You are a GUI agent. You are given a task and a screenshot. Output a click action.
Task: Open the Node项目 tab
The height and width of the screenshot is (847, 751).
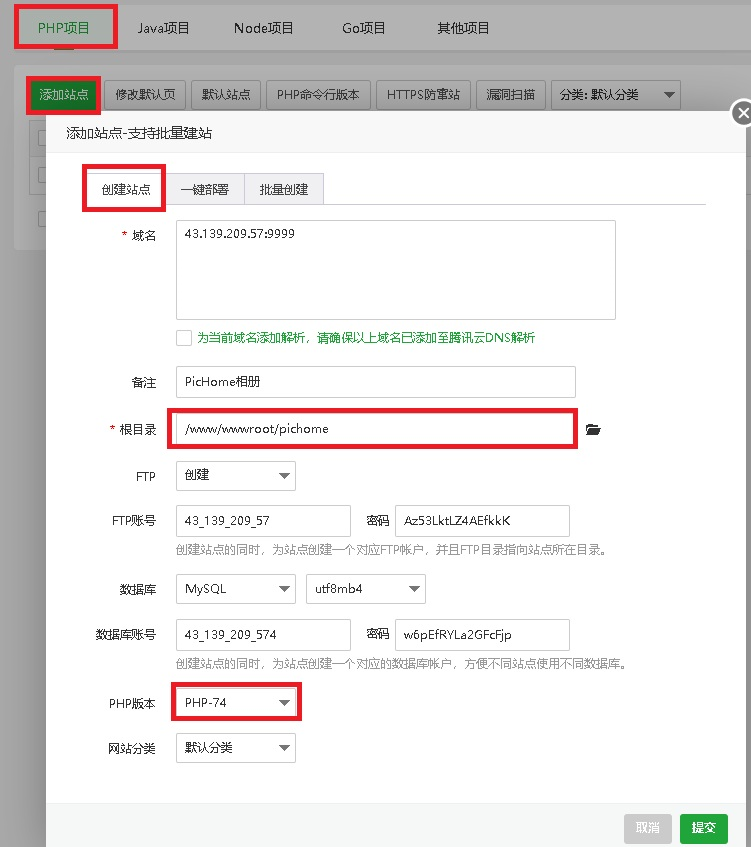click(x=264, y=28)
